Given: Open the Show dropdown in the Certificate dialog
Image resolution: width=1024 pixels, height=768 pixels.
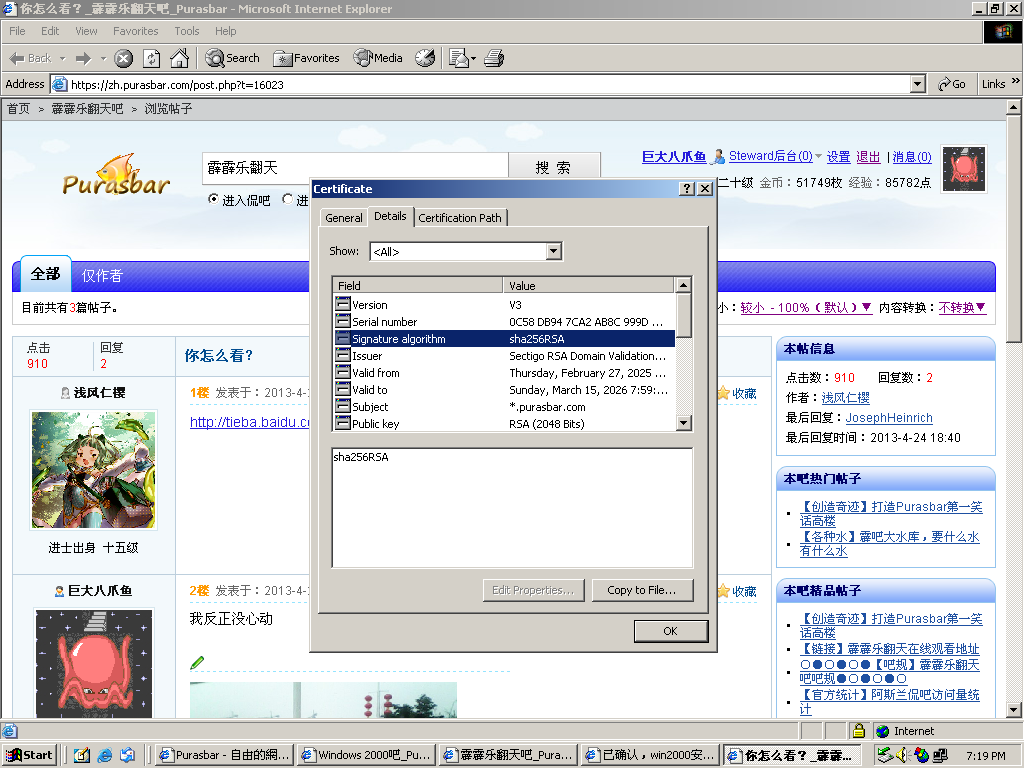Looking at the screenshot, I should click(553, 251).
